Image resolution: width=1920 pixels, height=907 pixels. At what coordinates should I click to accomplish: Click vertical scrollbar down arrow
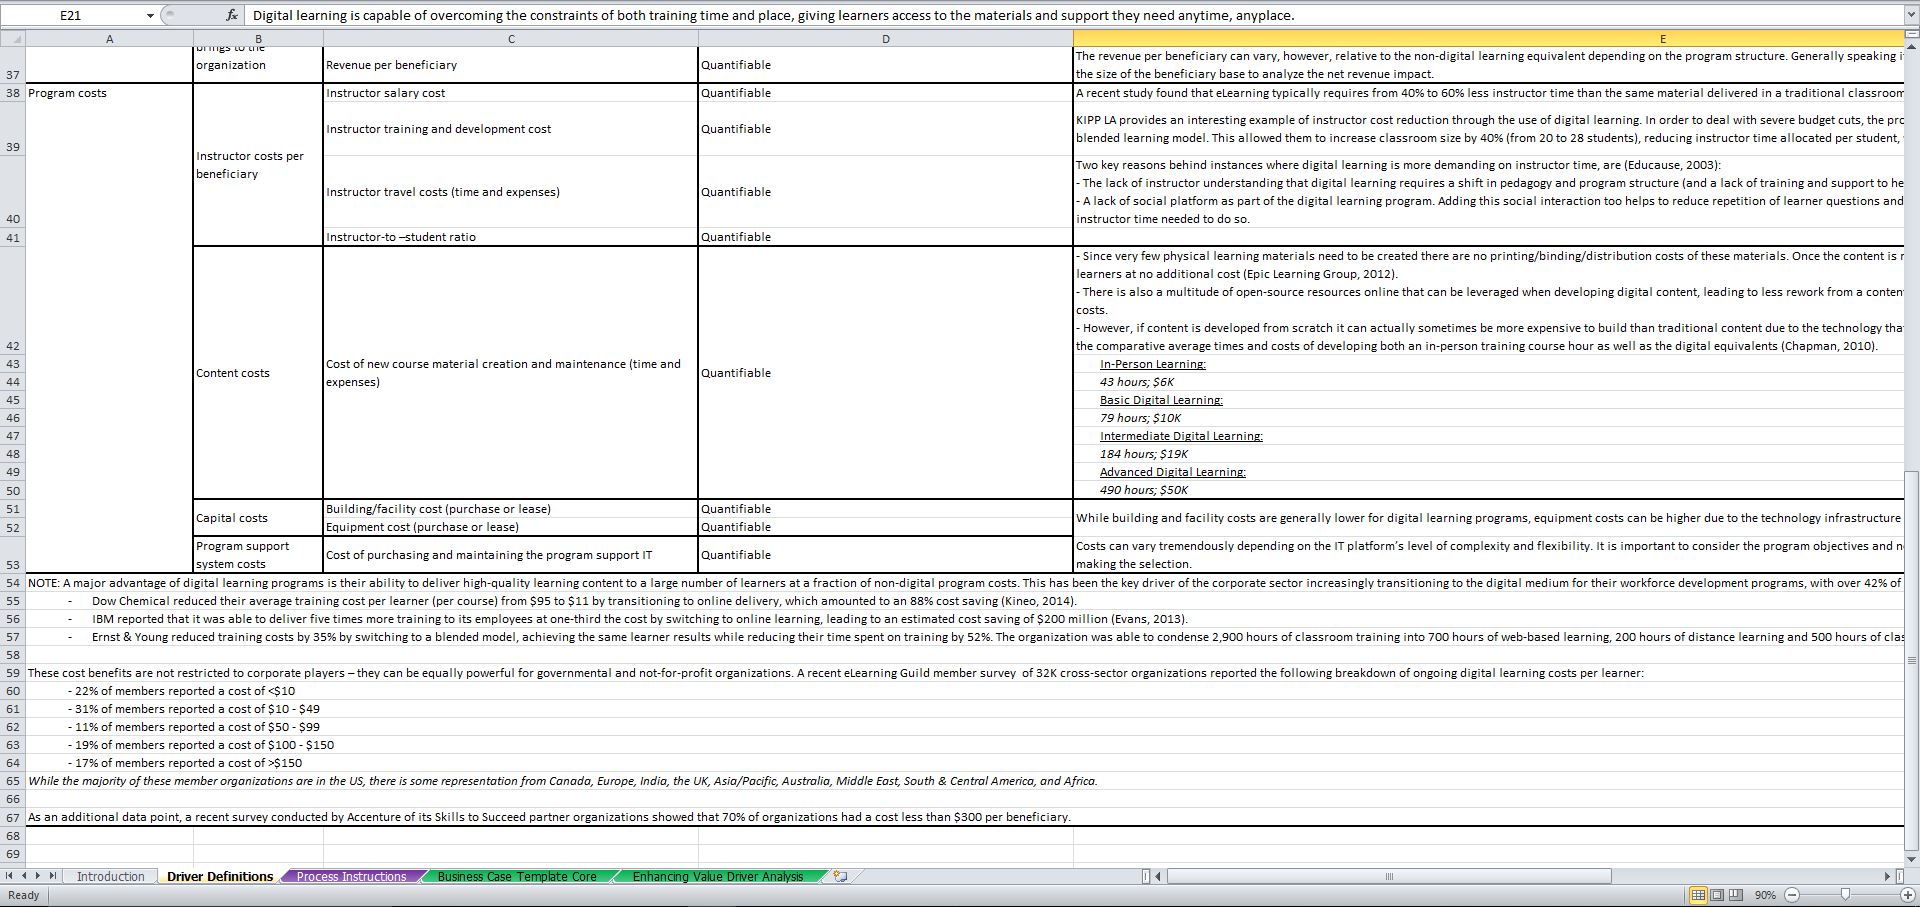click(x=1912, y=859)
